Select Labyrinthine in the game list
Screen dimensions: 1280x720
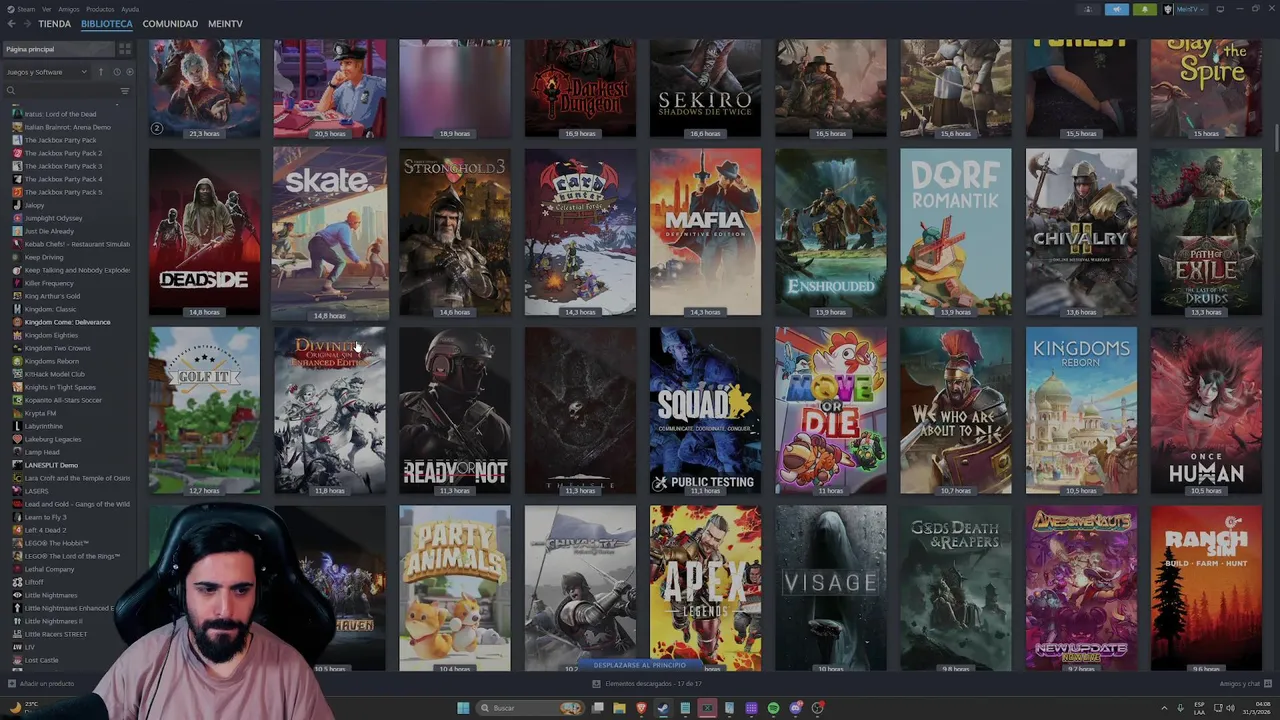pos(43,426)
